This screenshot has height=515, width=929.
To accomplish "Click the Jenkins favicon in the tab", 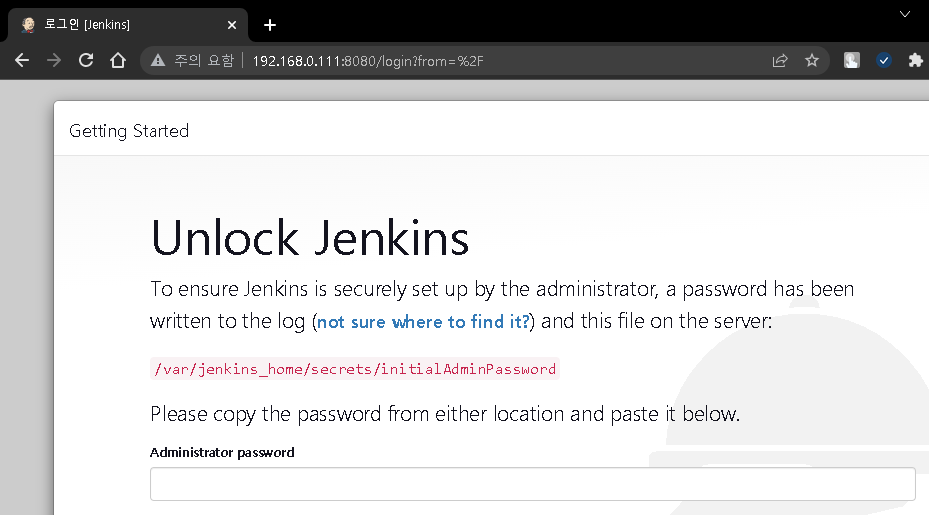I will point(28,25).
